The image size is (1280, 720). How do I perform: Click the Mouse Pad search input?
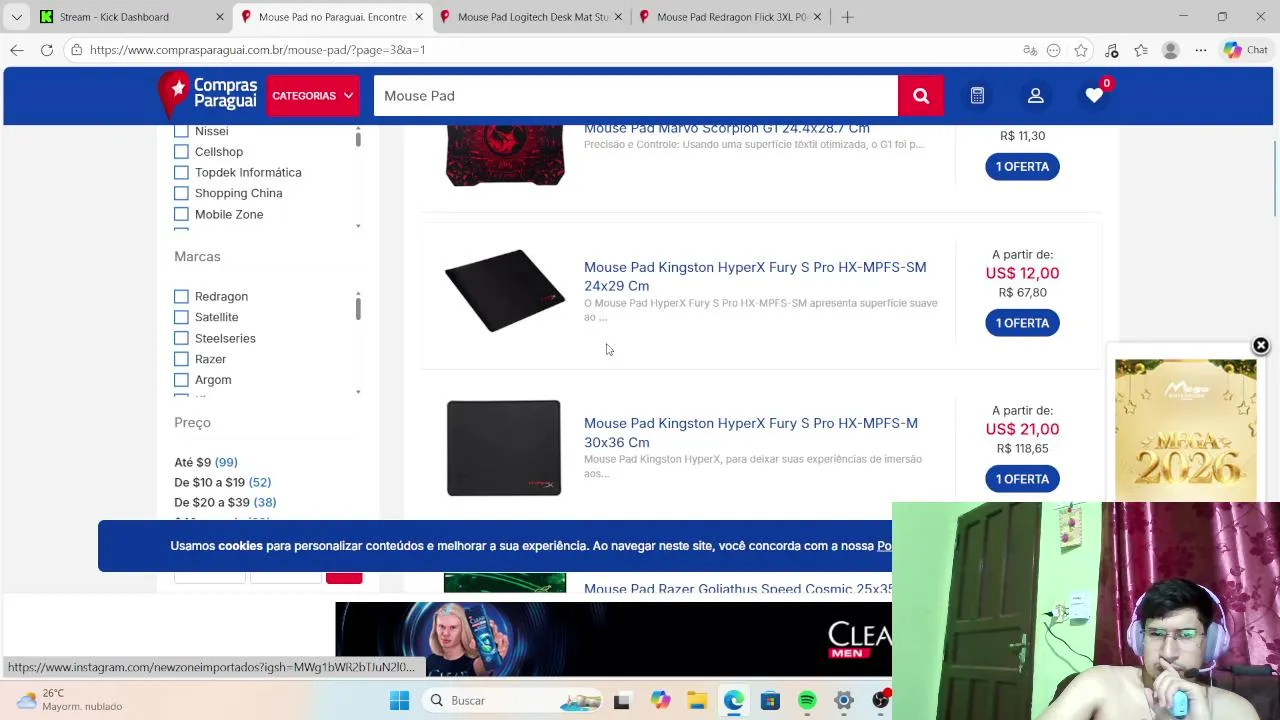coord(636,96)
